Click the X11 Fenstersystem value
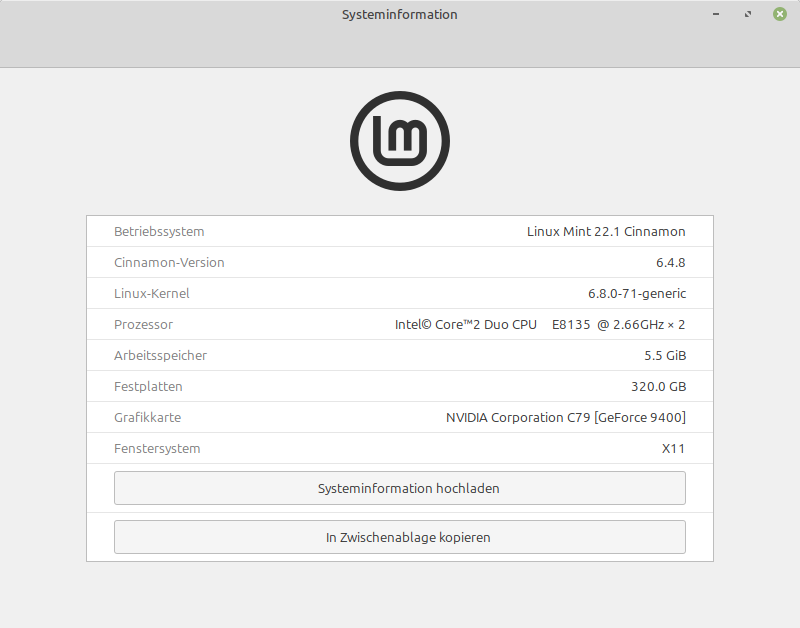The height and width of the screenshot is (628, 800). [674, 449]
